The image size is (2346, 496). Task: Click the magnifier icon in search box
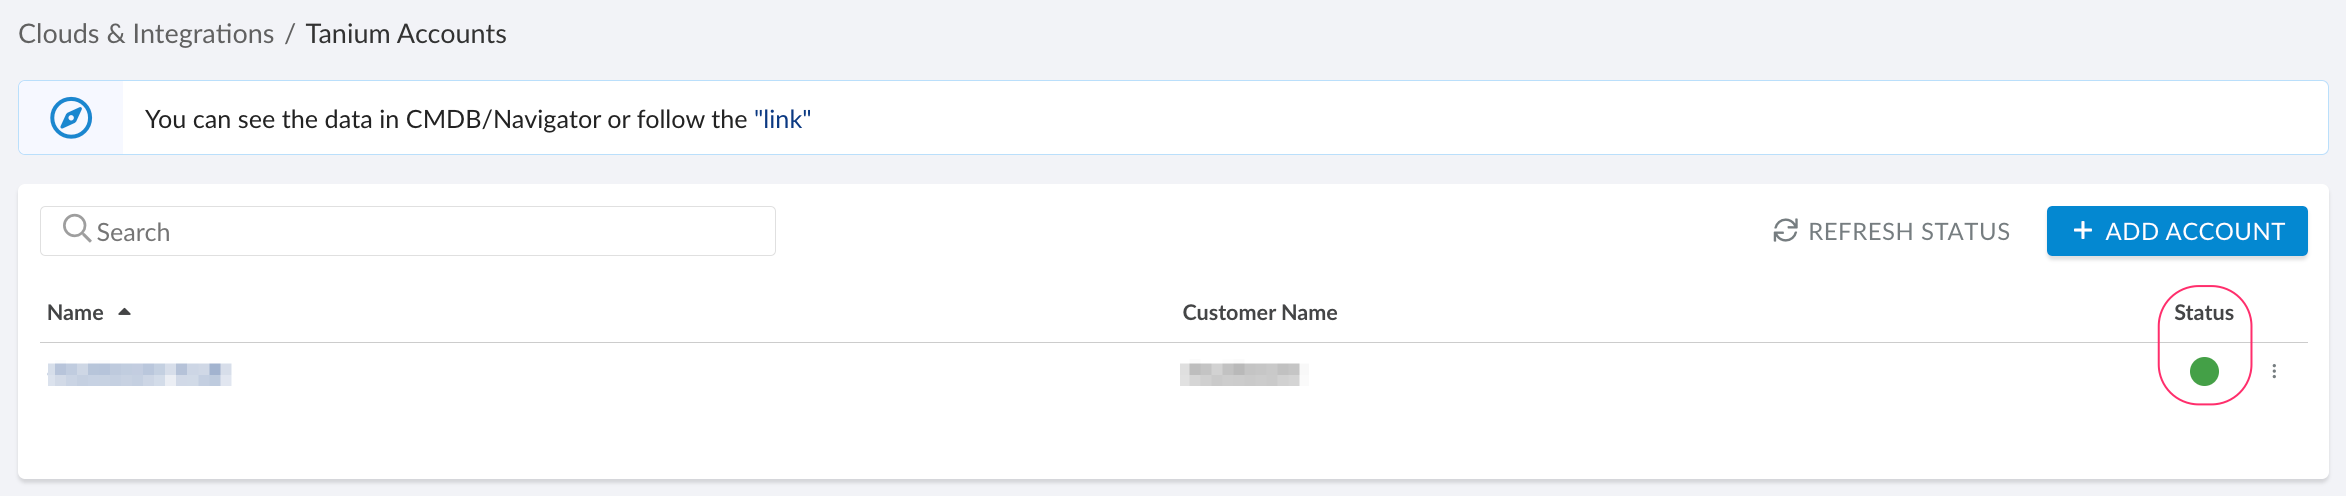[76, 229]
